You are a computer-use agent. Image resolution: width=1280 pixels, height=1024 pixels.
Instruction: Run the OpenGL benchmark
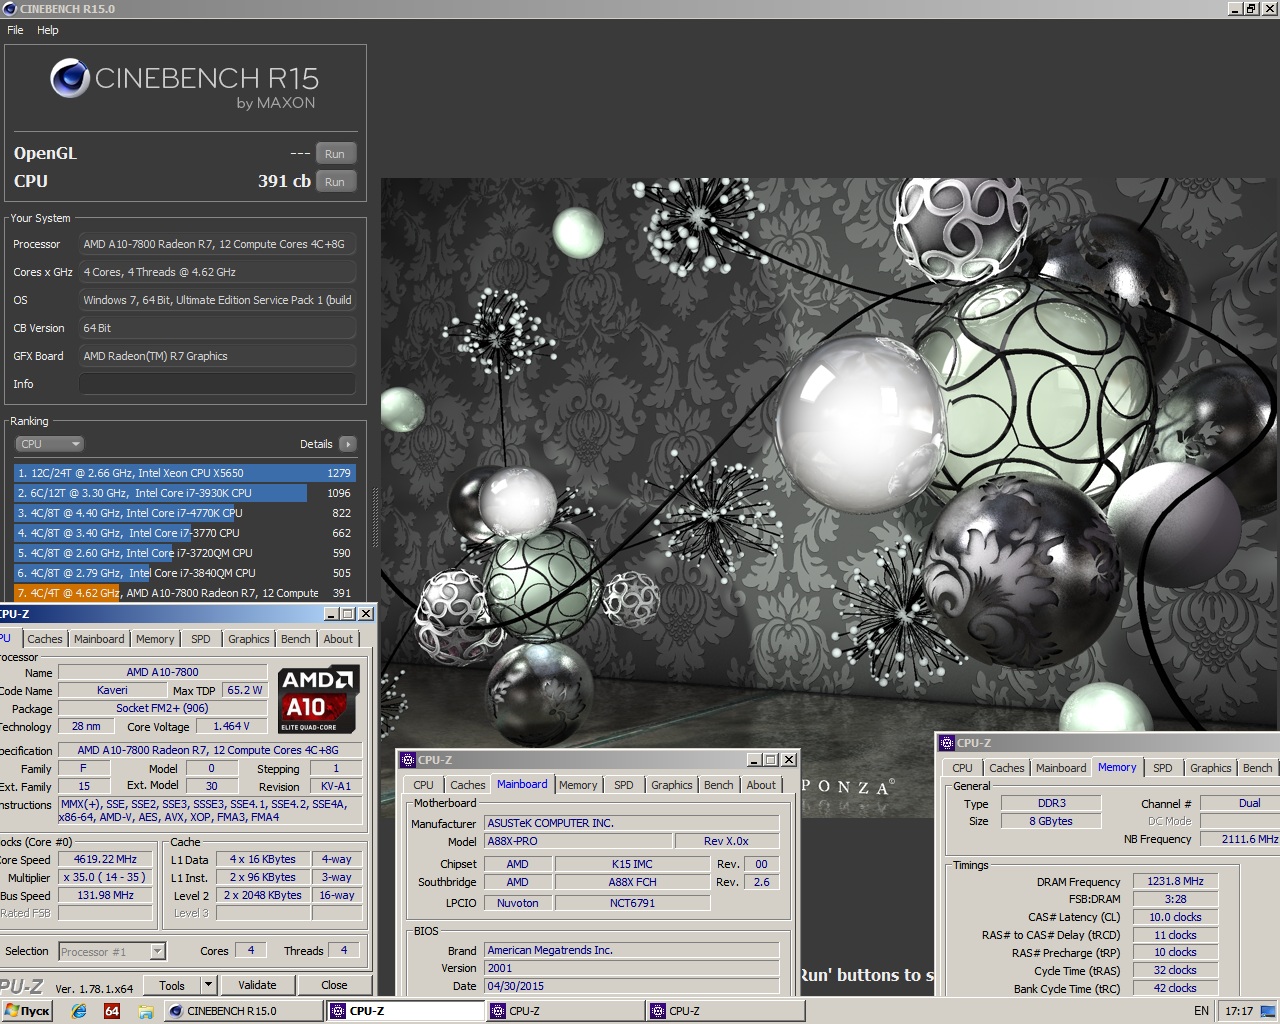335,154
